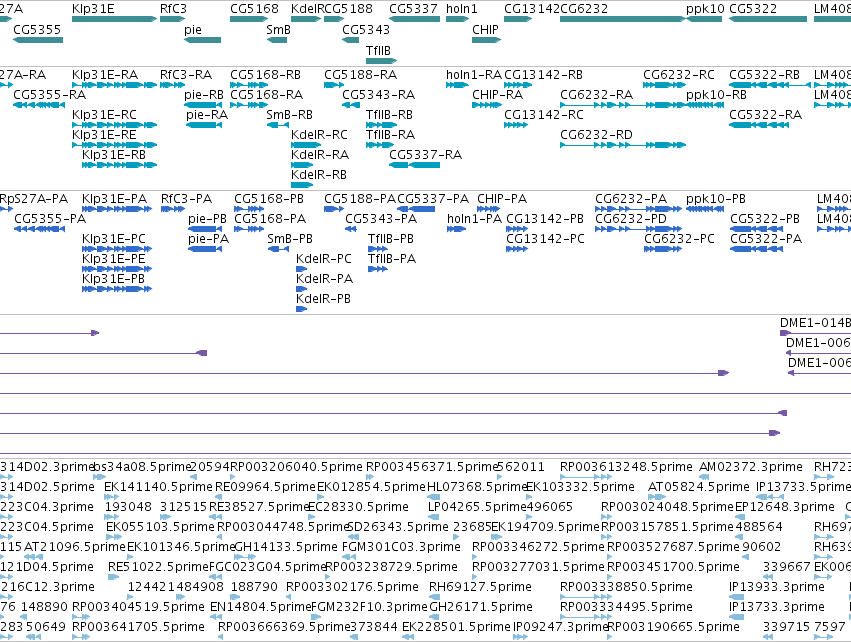Screen dimensions: 851x642
Task: Click the CHIP-PA protein label
Action: (502, 199)
